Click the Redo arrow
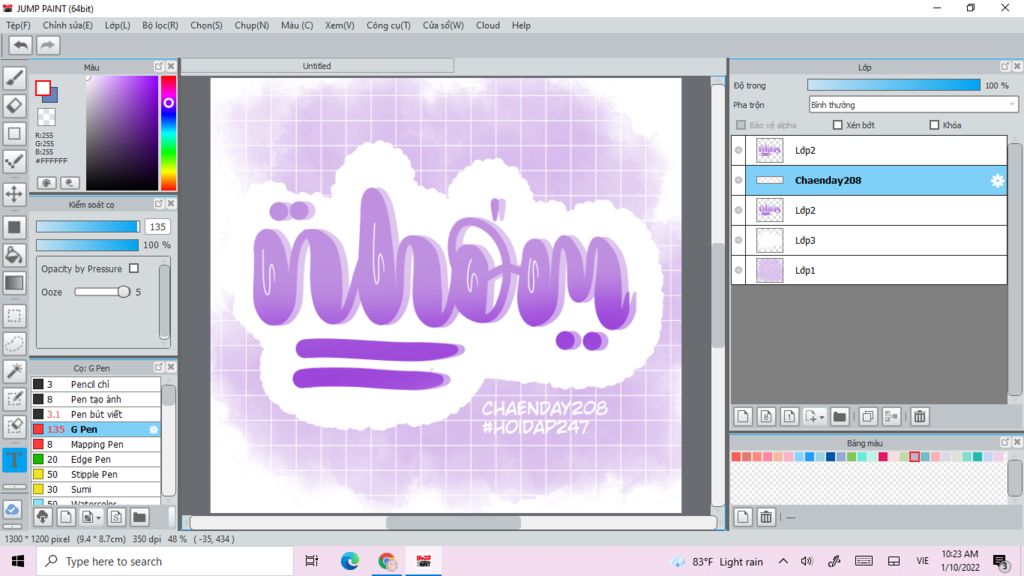Image resolution: width=1024 pixels, height=576 pixels. [x=47, y=45]
